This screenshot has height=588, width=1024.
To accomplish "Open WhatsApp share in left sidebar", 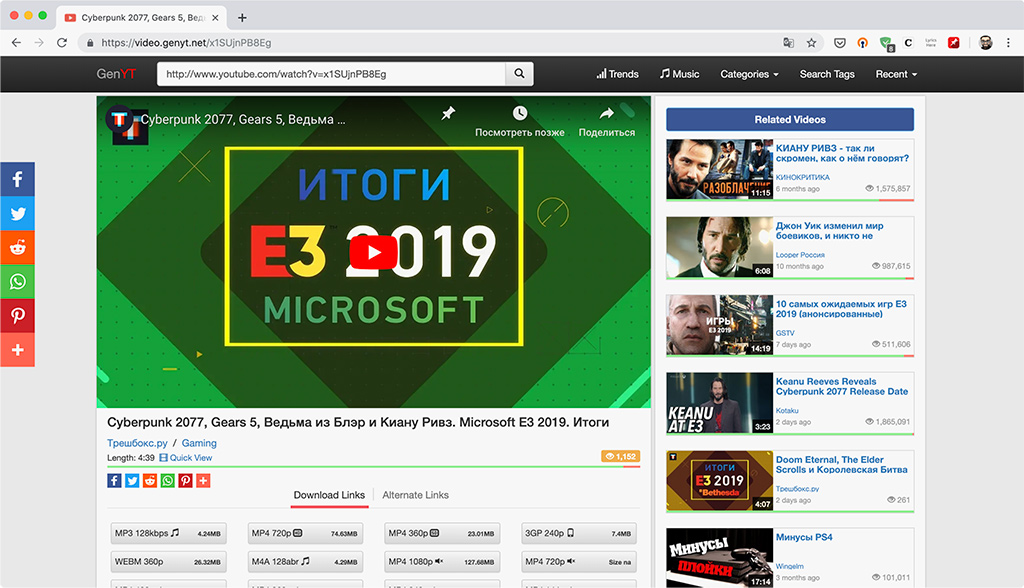I will click(x=18, y=282).
